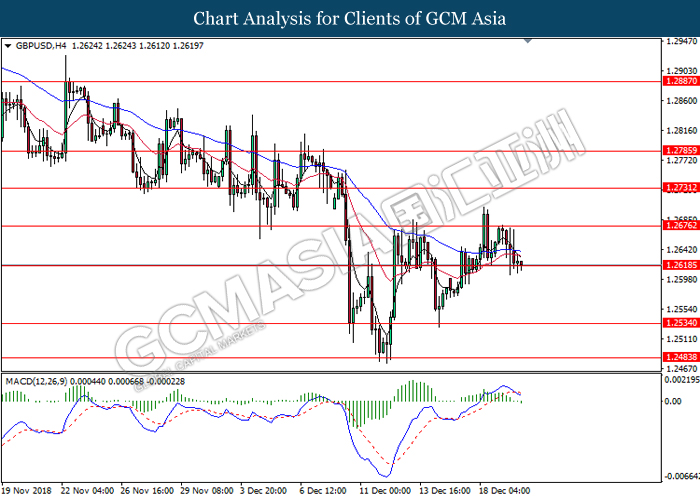Select the 1.25340 red price label
Image resolution: width=700 pixels, height=500 pixels.
coord(680,323)
